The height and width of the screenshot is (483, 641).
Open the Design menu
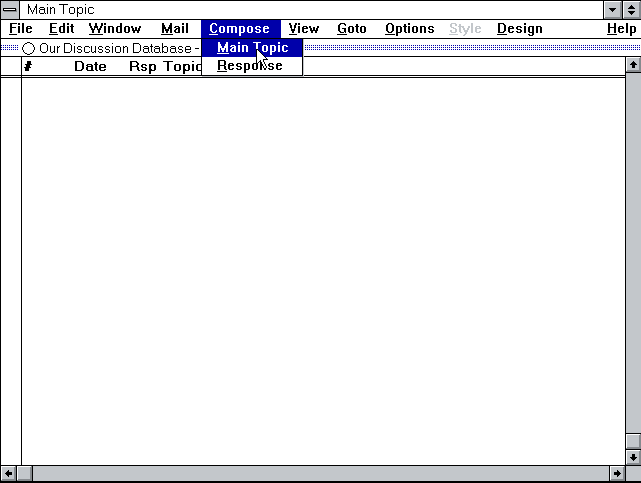[519, 29]
